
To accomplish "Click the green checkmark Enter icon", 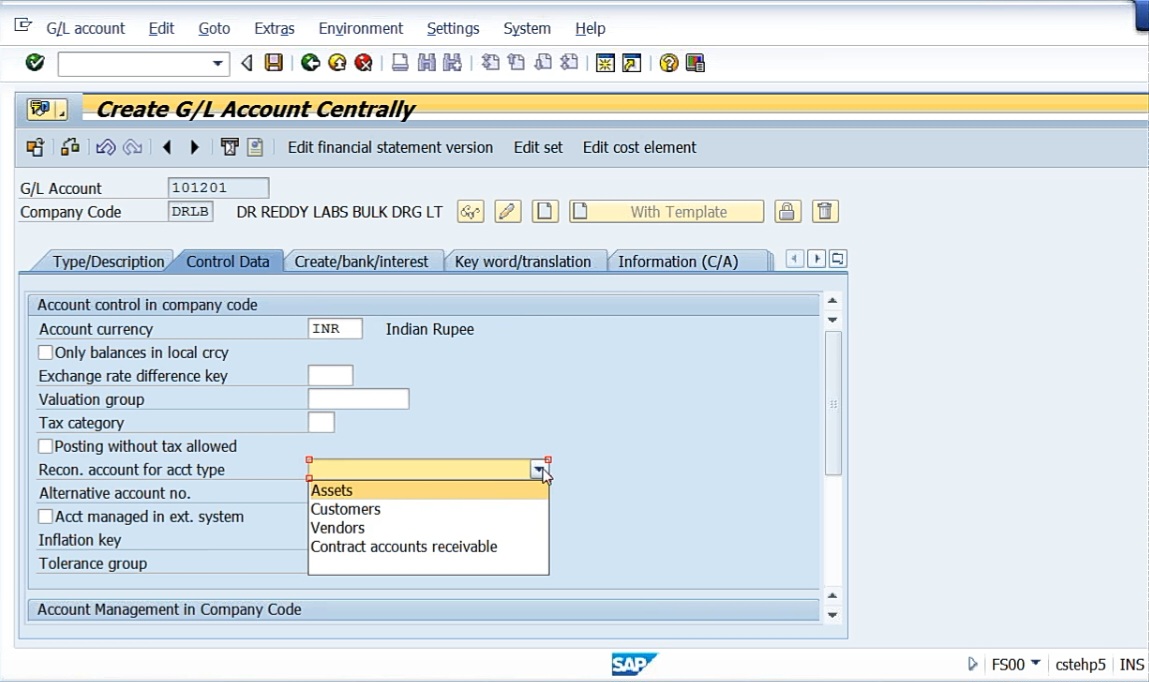I will [34, 63].
